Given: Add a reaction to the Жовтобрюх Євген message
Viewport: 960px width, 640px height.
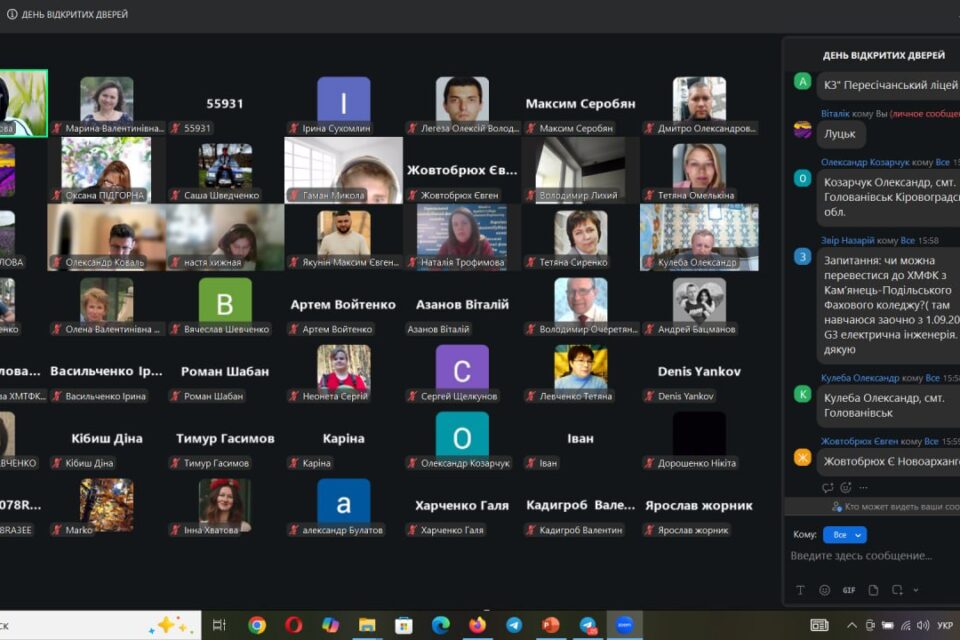Looking at the screenshot, I should pyautogui.click(x=846, y=488).
